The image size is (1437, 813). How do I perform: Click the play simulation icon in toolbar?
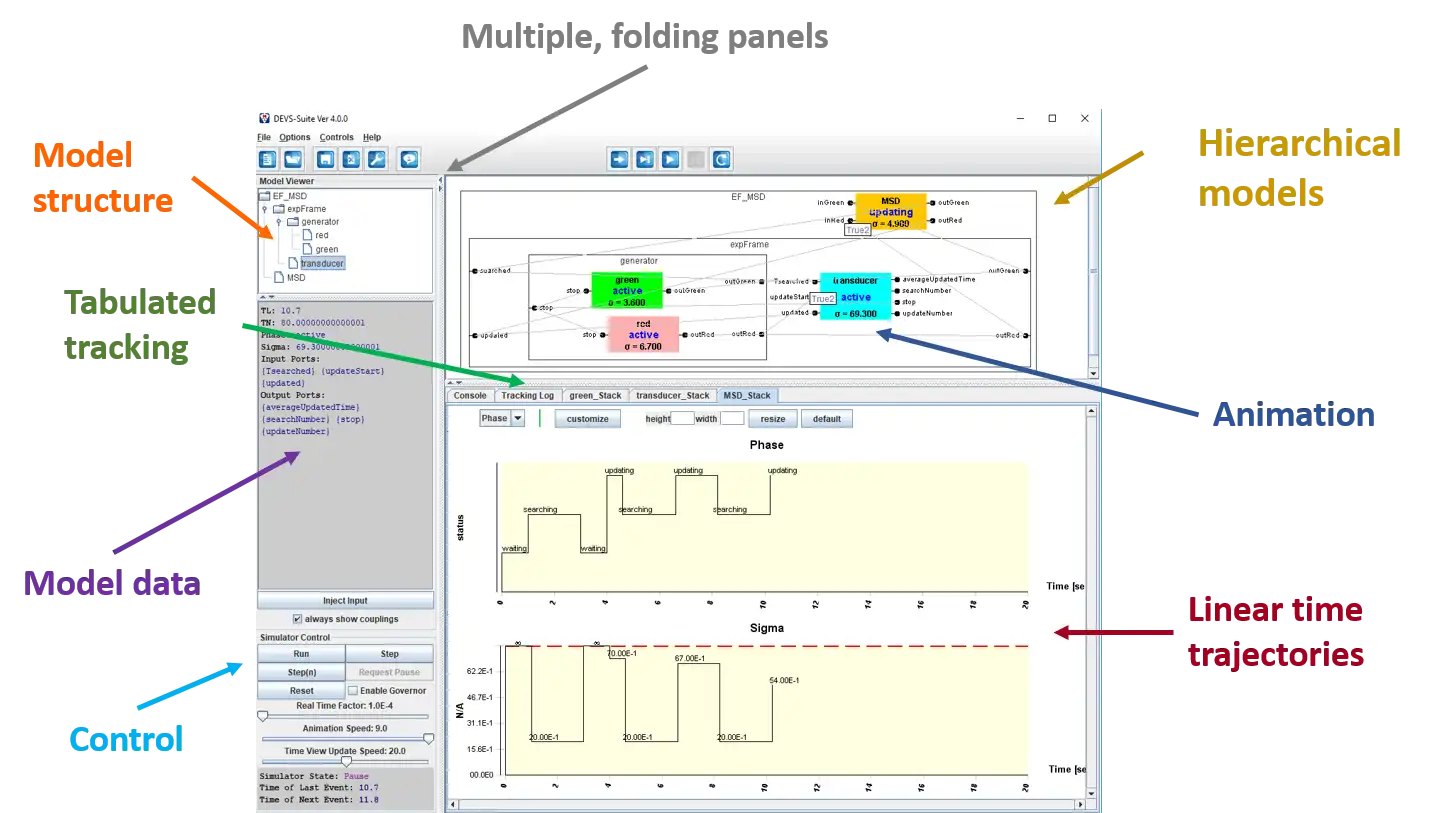[x=670, y=159]
